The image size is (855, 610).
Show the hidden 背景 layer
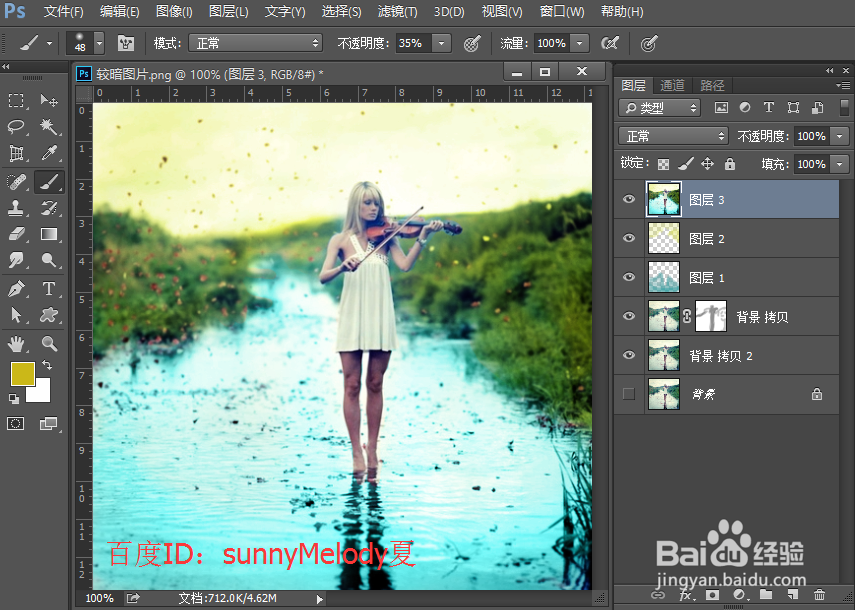pyautogui.click(x=629, y=394)
